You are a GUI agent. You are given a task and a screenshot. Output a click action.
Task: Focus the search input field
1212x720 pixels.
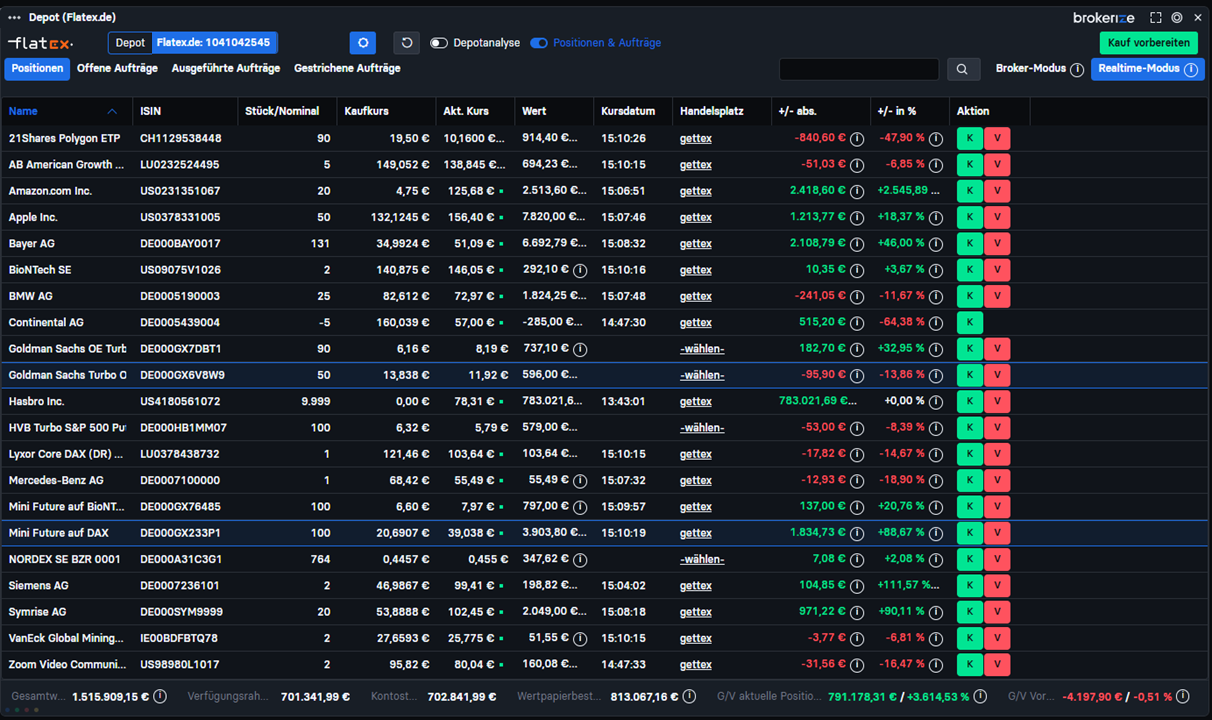pyautogui.click(x=859, y=69)
